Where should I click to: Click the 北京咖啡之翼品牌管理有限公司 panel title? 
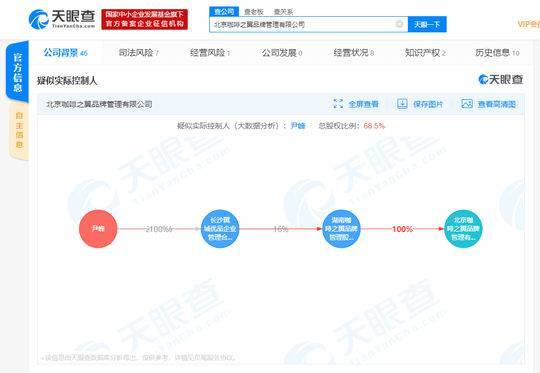pos(99,104)
